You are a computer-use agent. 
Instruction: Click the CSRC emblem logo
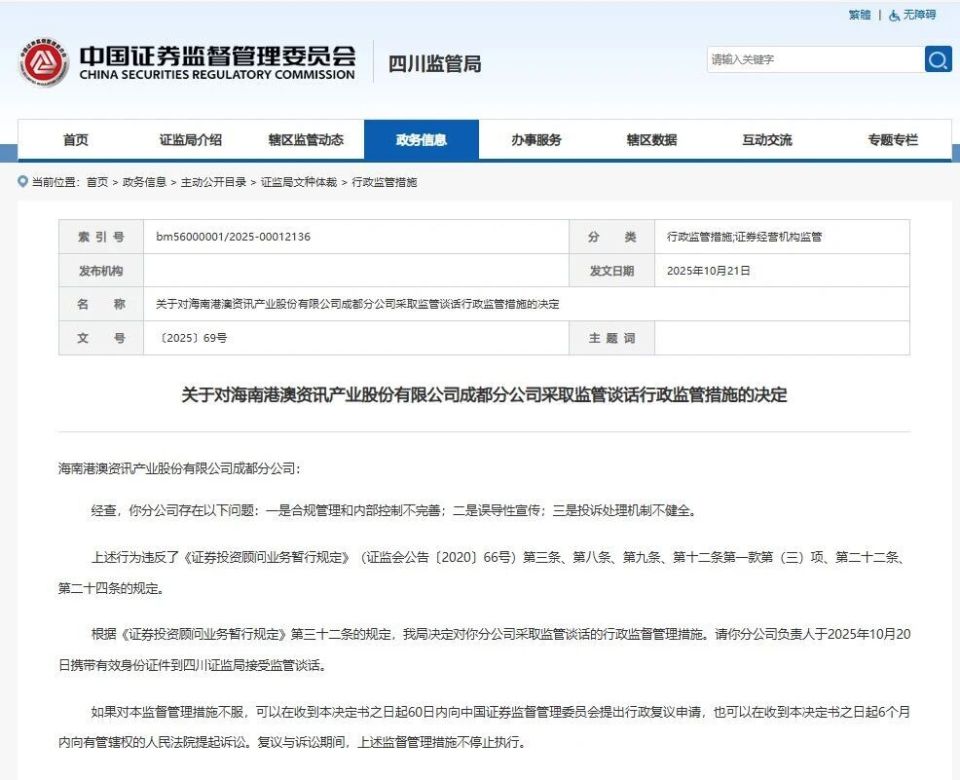(x=42, y=60)
